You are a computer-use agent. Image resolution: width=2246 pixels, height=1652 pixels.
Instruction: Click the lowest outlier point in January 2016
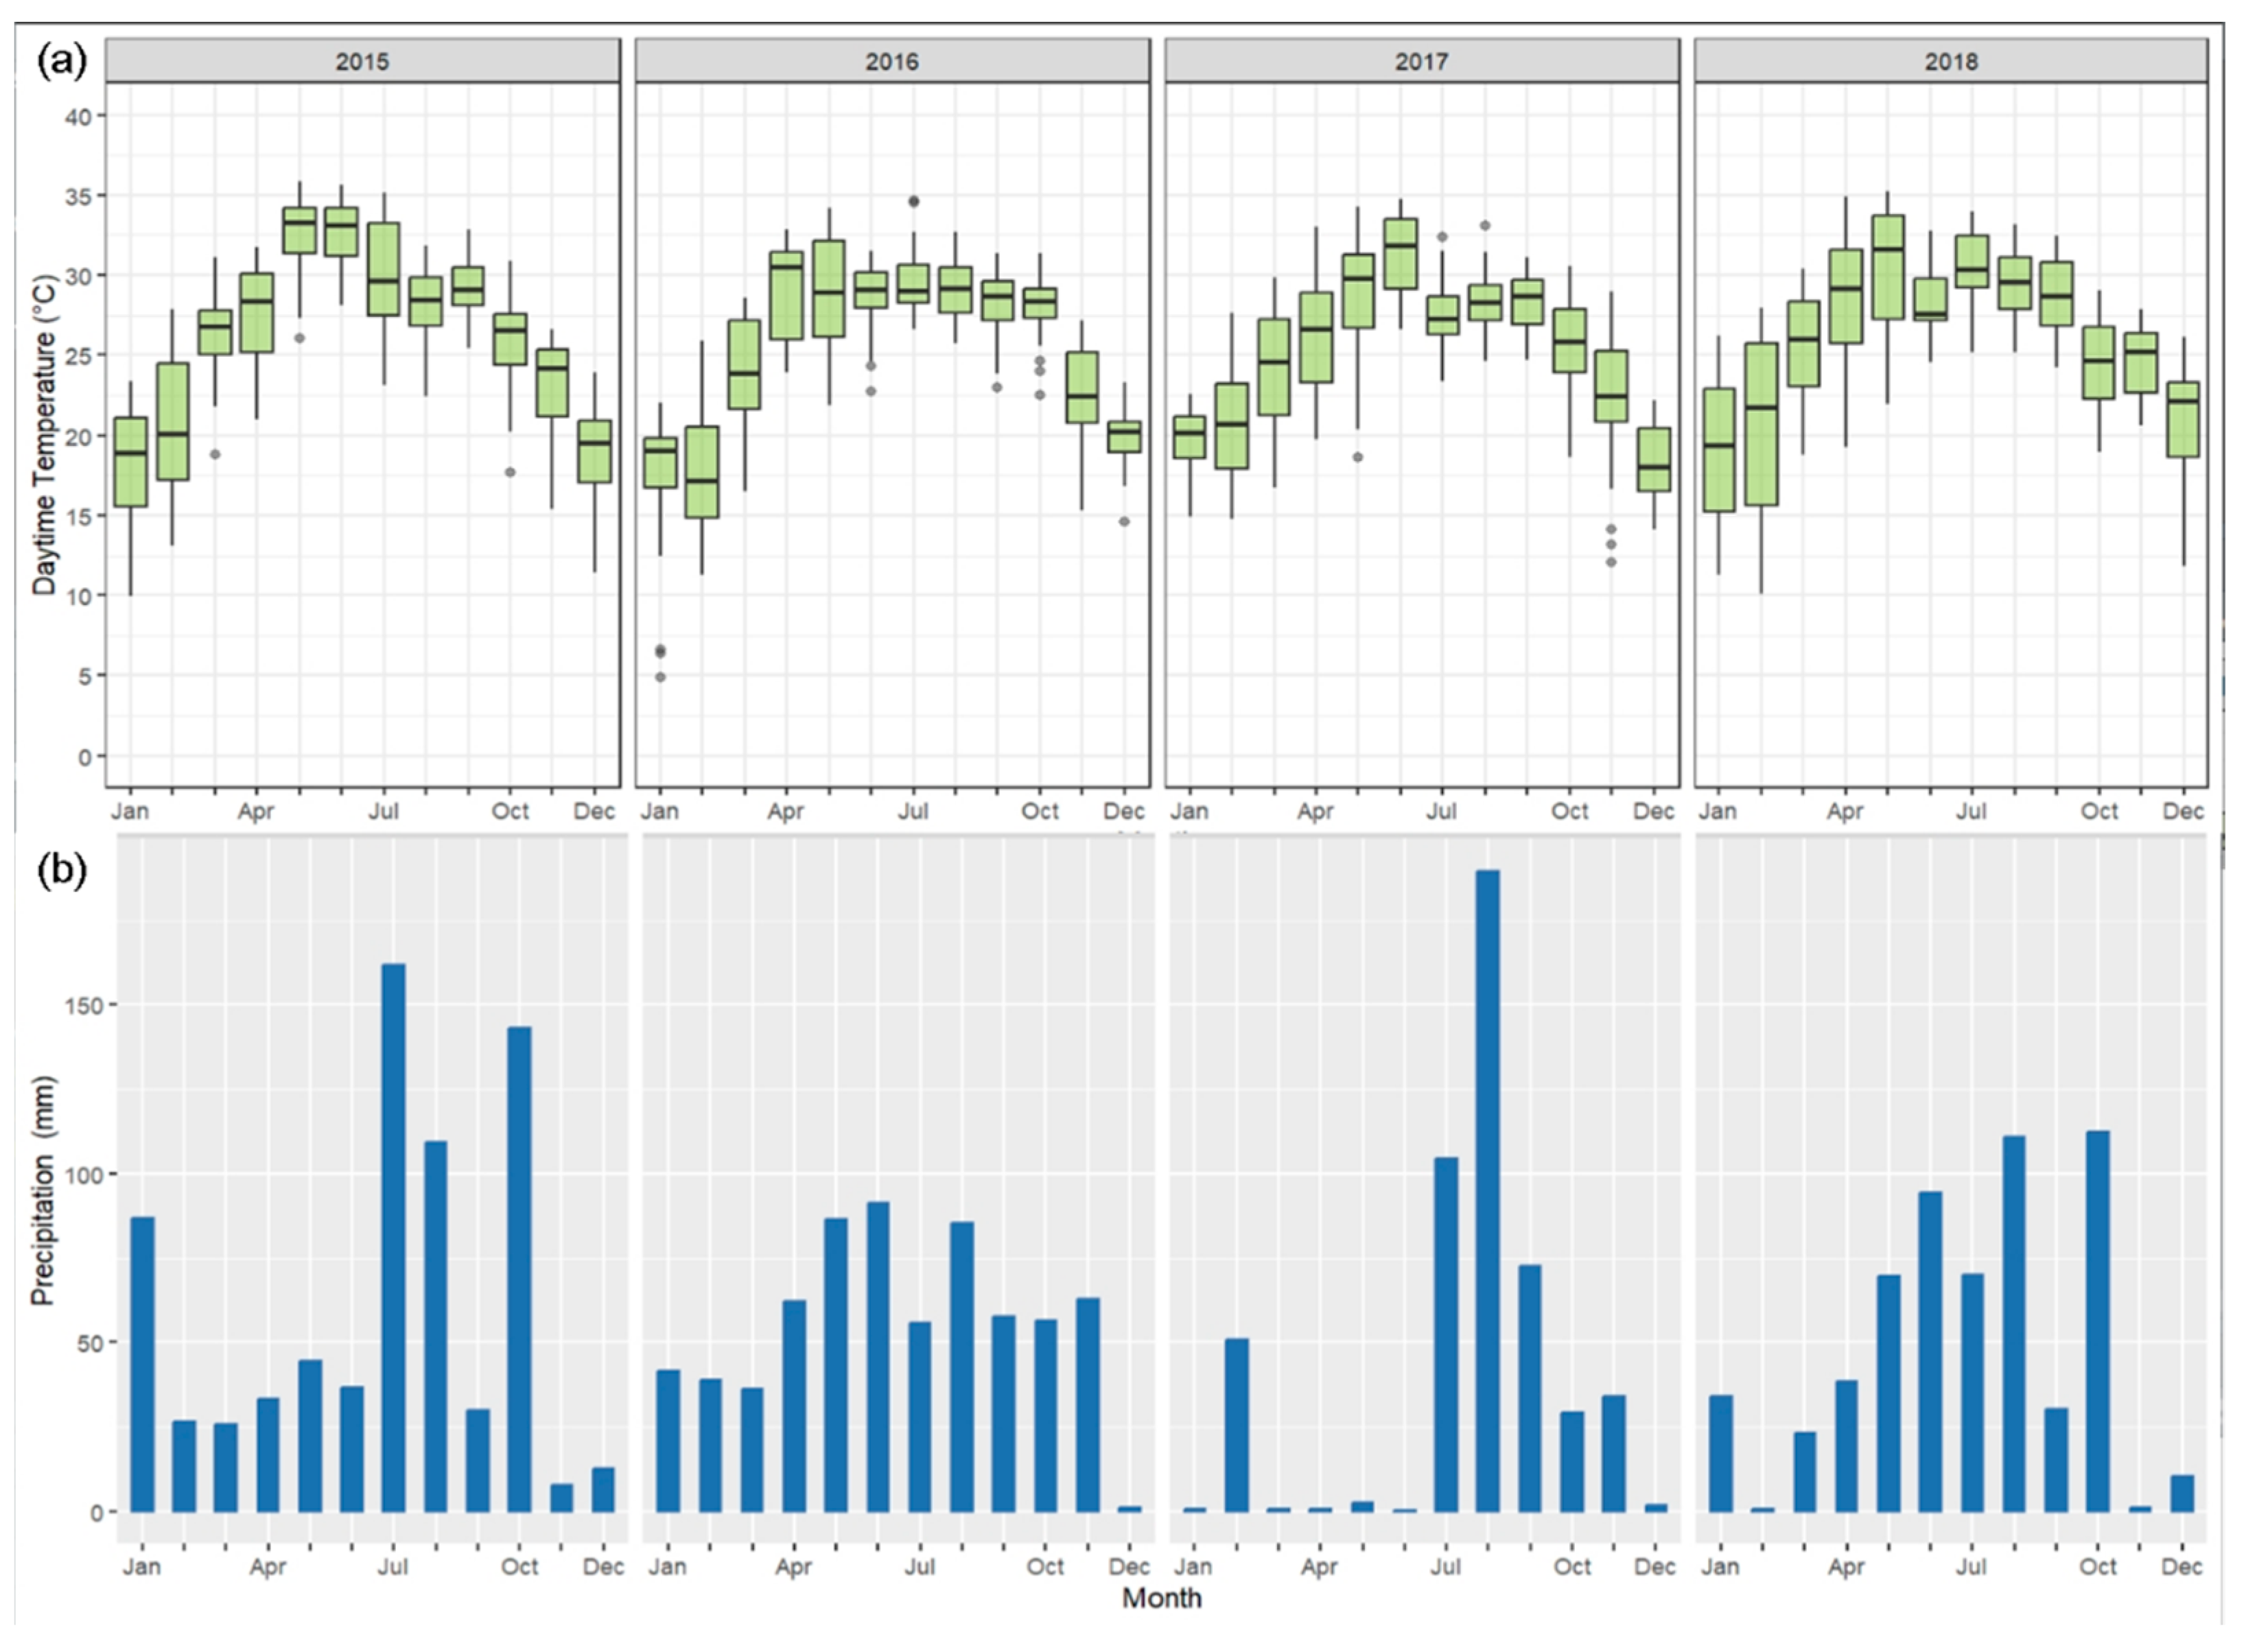[x=660, y=677]
